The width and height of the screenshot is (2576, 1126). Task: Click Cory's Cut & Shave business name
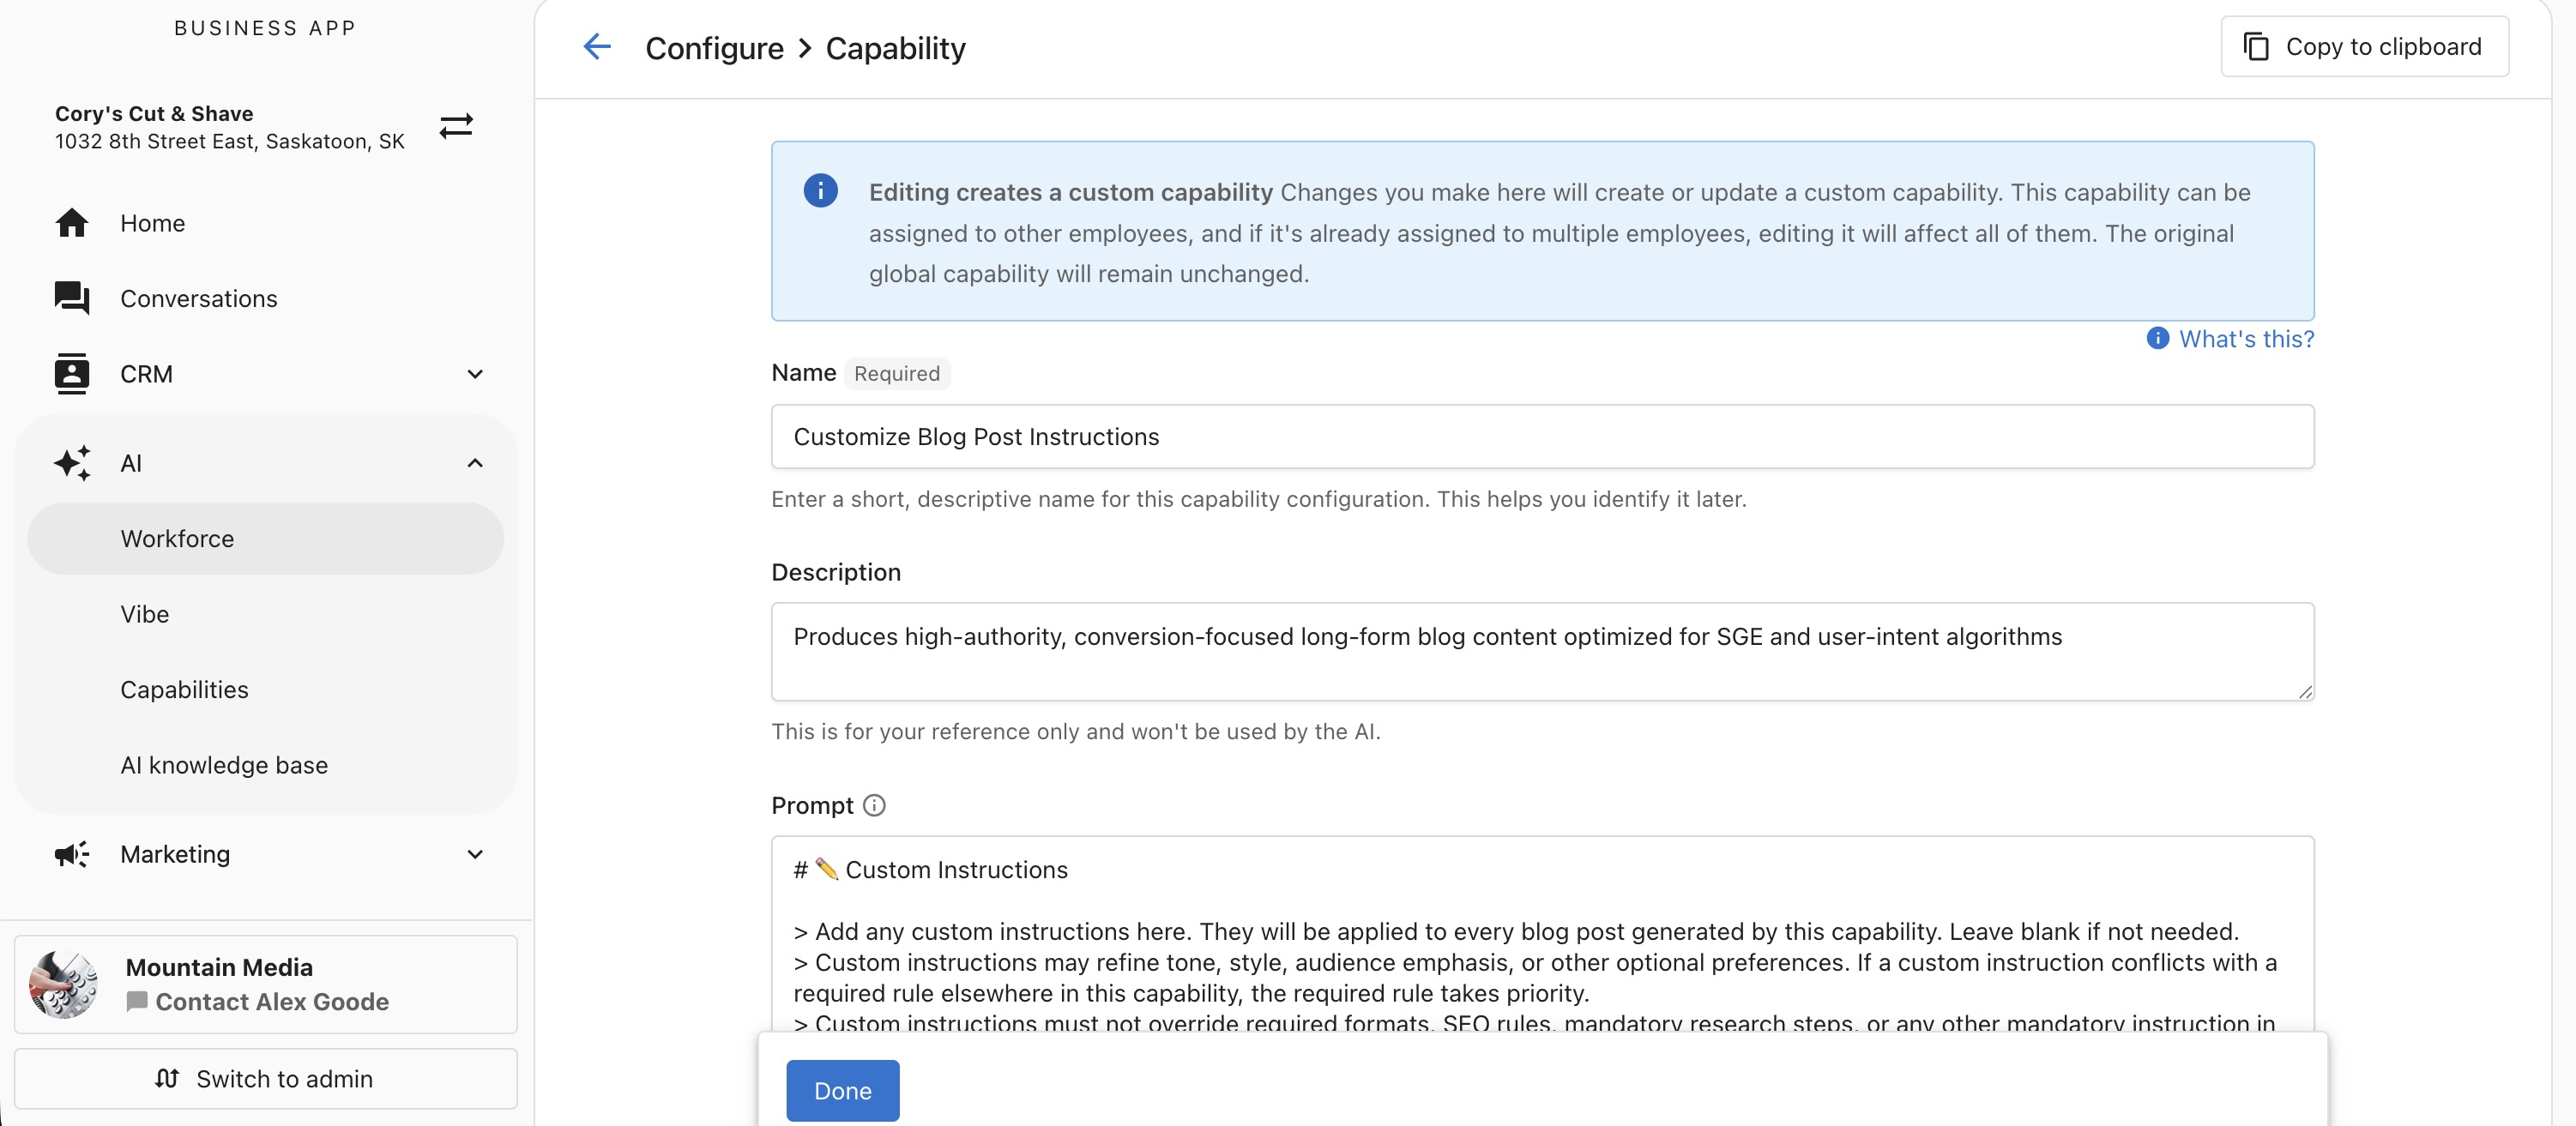pyautogui.click(x=154, y=113)
